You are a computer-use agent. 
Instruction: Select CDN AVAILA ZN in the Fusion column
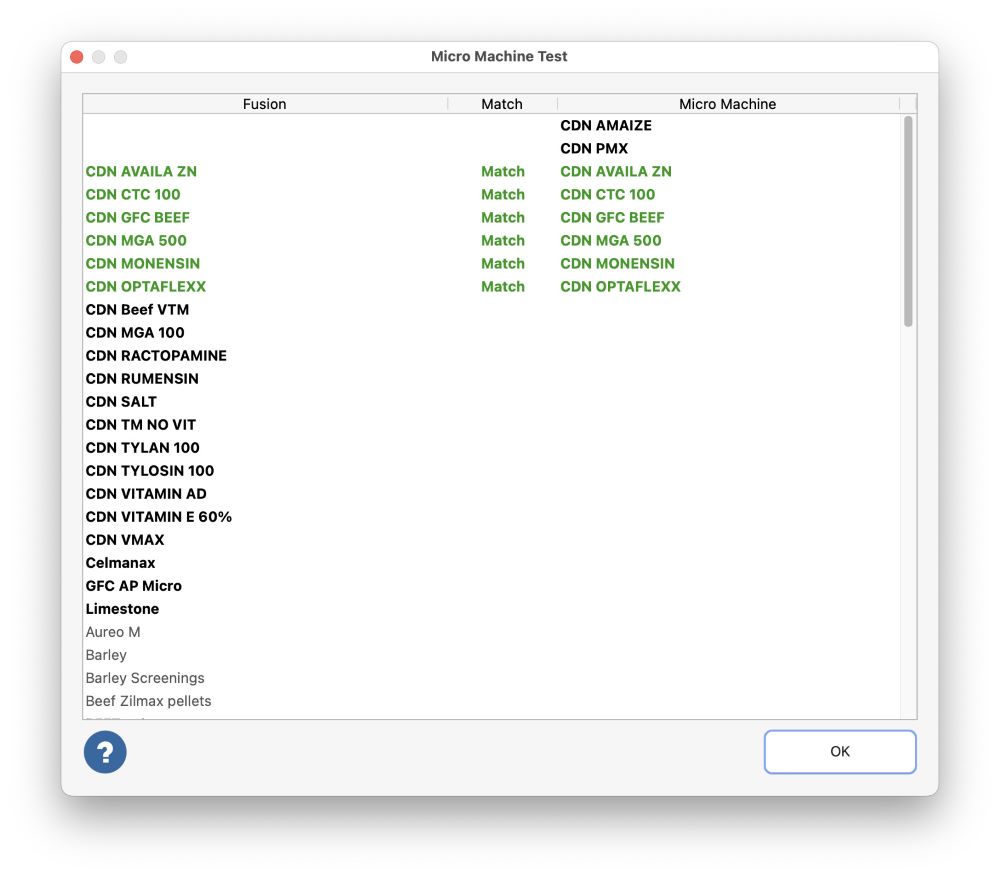point(141,172)
